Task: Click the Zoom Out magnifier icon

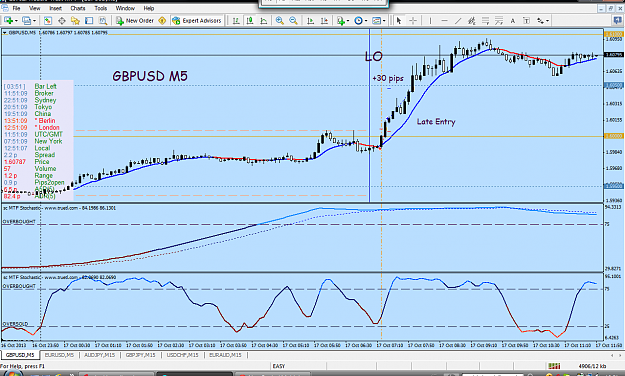Action: (x=293, y=20)
